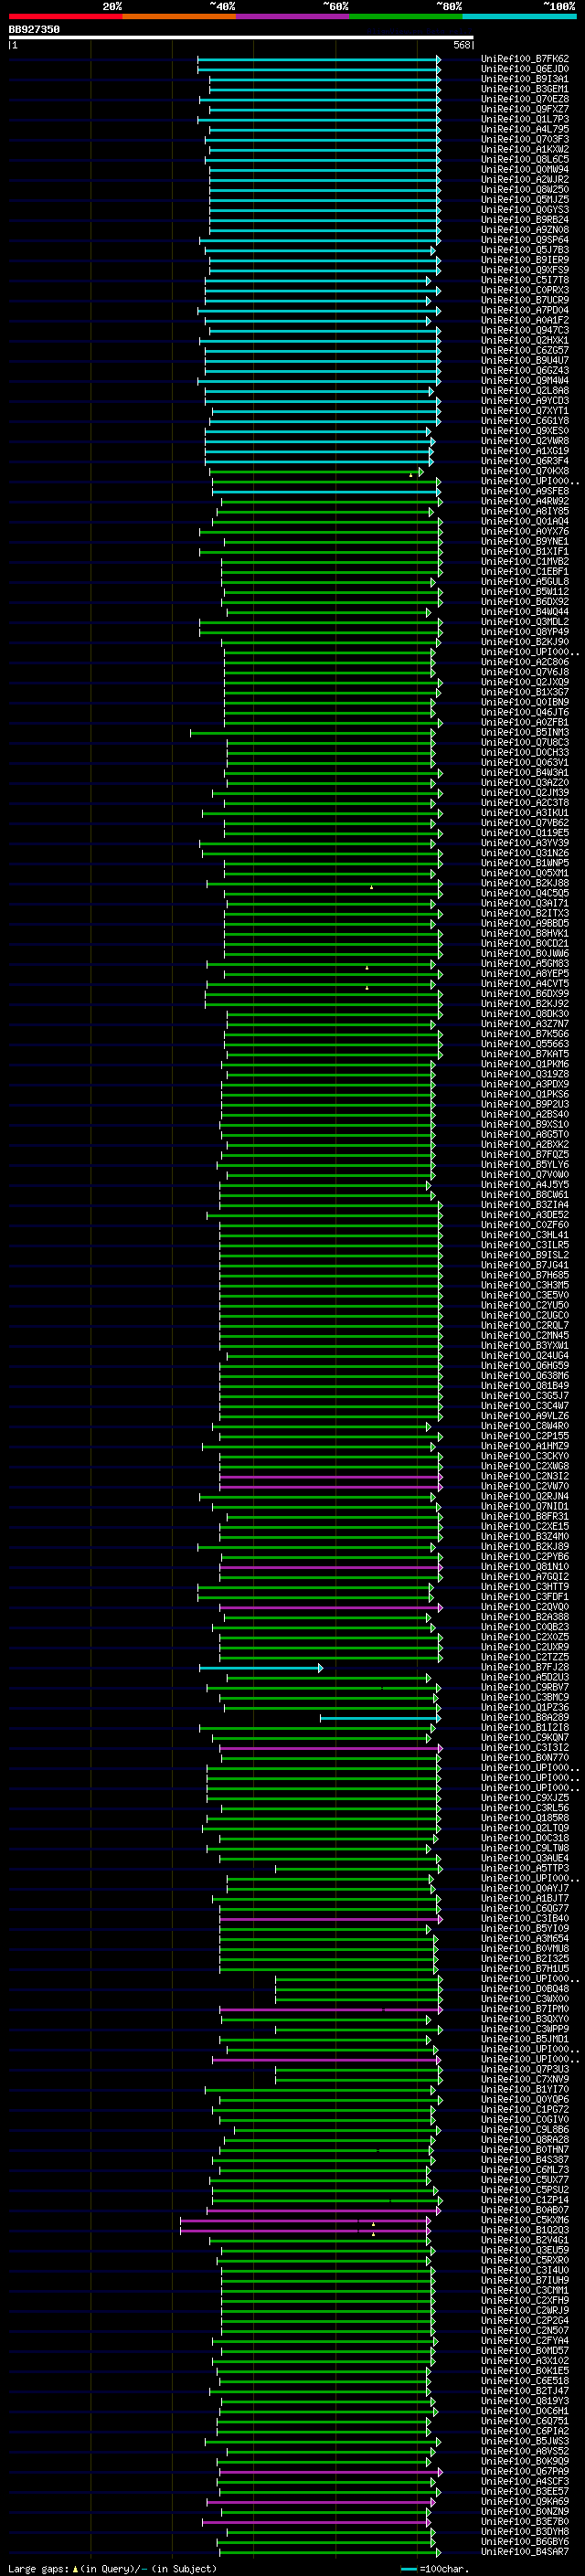Select the UniRef100_A3X102 label
The image size is (585, 2576).
point(525,2361)
